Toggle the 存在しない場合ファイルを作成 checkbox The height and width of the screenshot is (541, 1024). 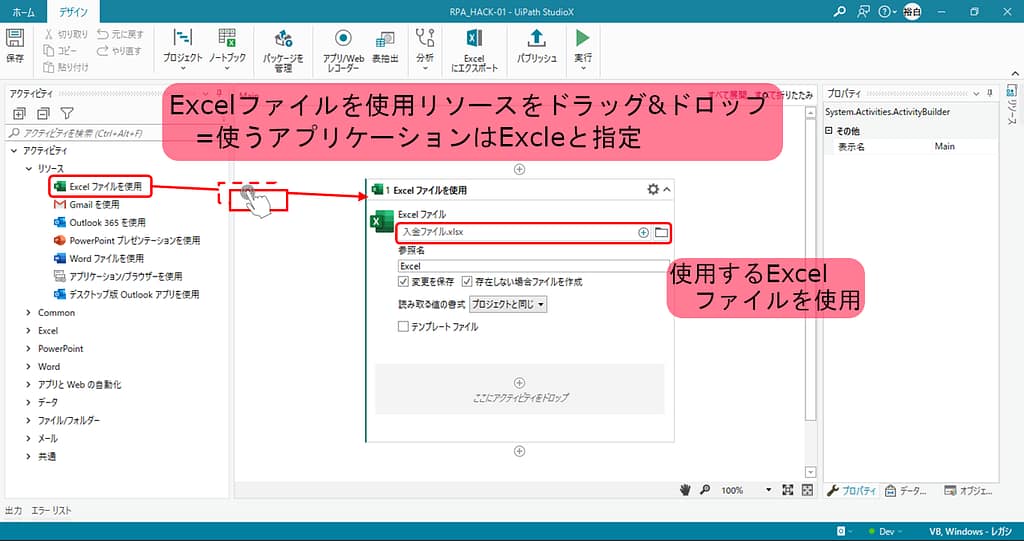pyautogui.click(x=467, y=282)
